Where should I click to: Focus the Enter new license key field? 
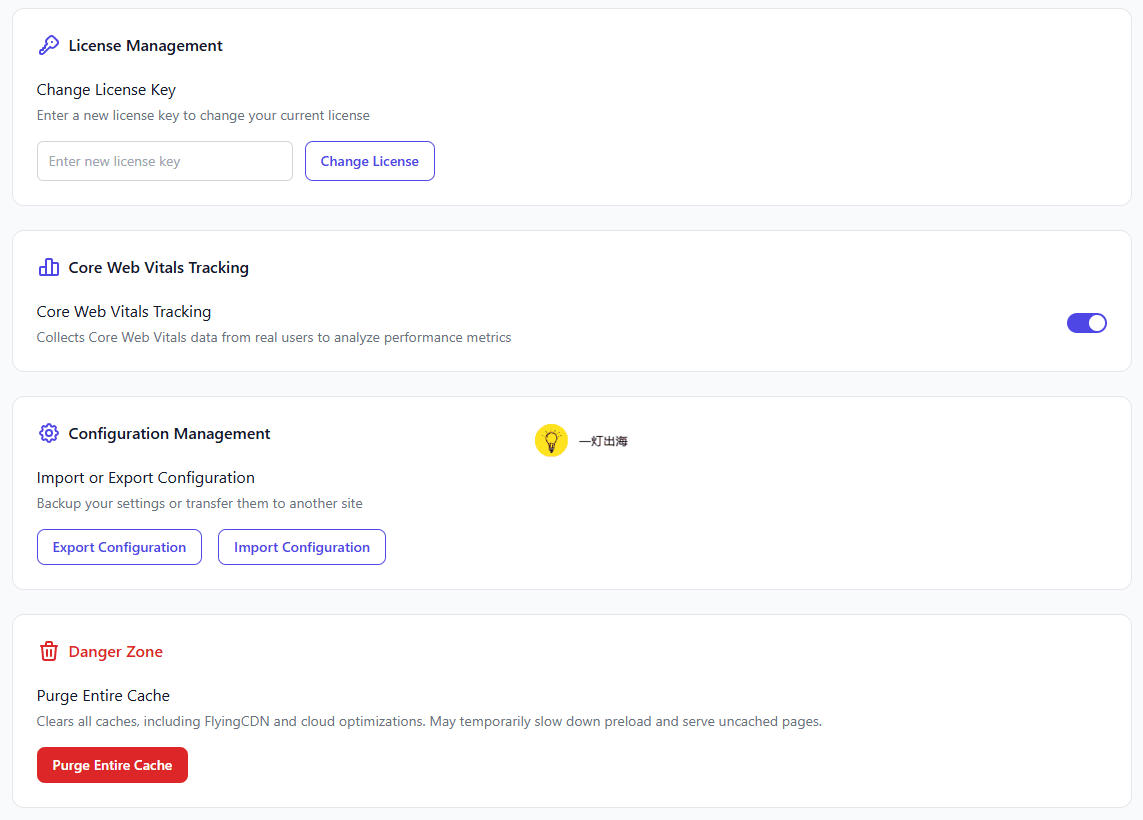tap(165, 161)
